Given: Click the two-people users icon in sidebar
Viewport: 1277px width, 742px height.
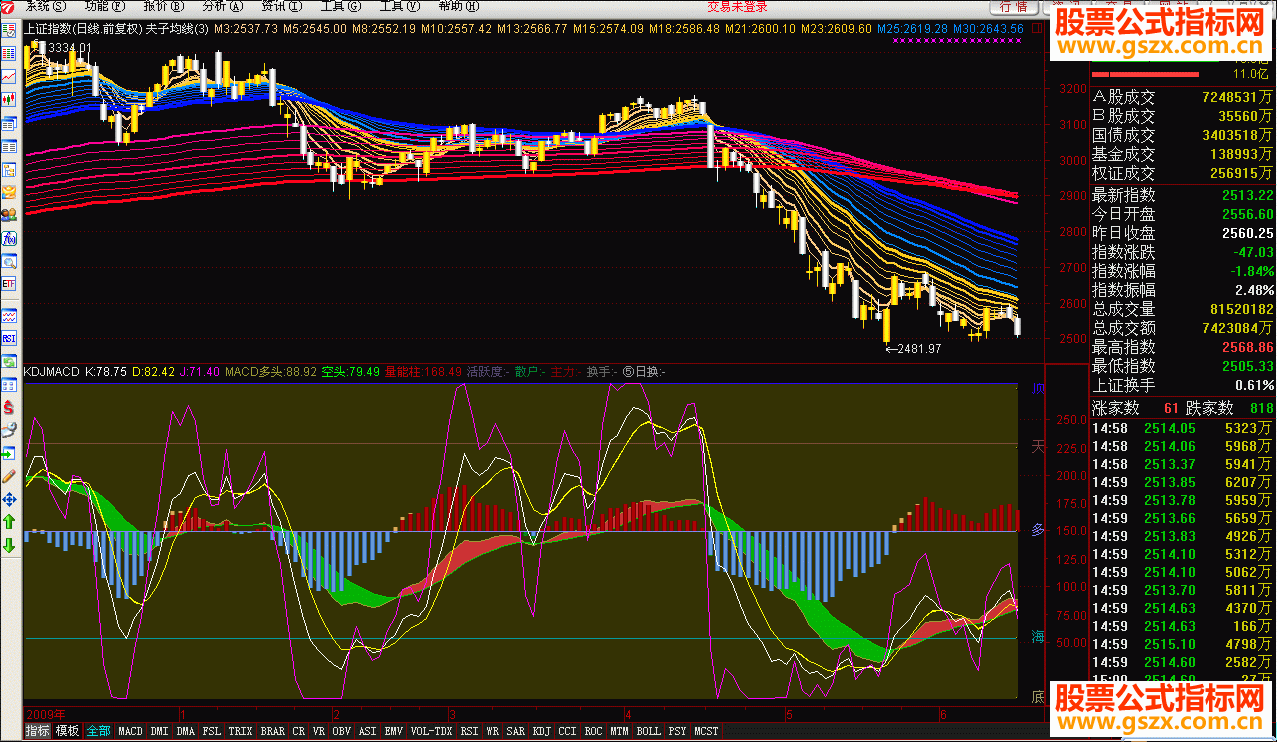Looking at the screenshot, I should coord(9,215).
